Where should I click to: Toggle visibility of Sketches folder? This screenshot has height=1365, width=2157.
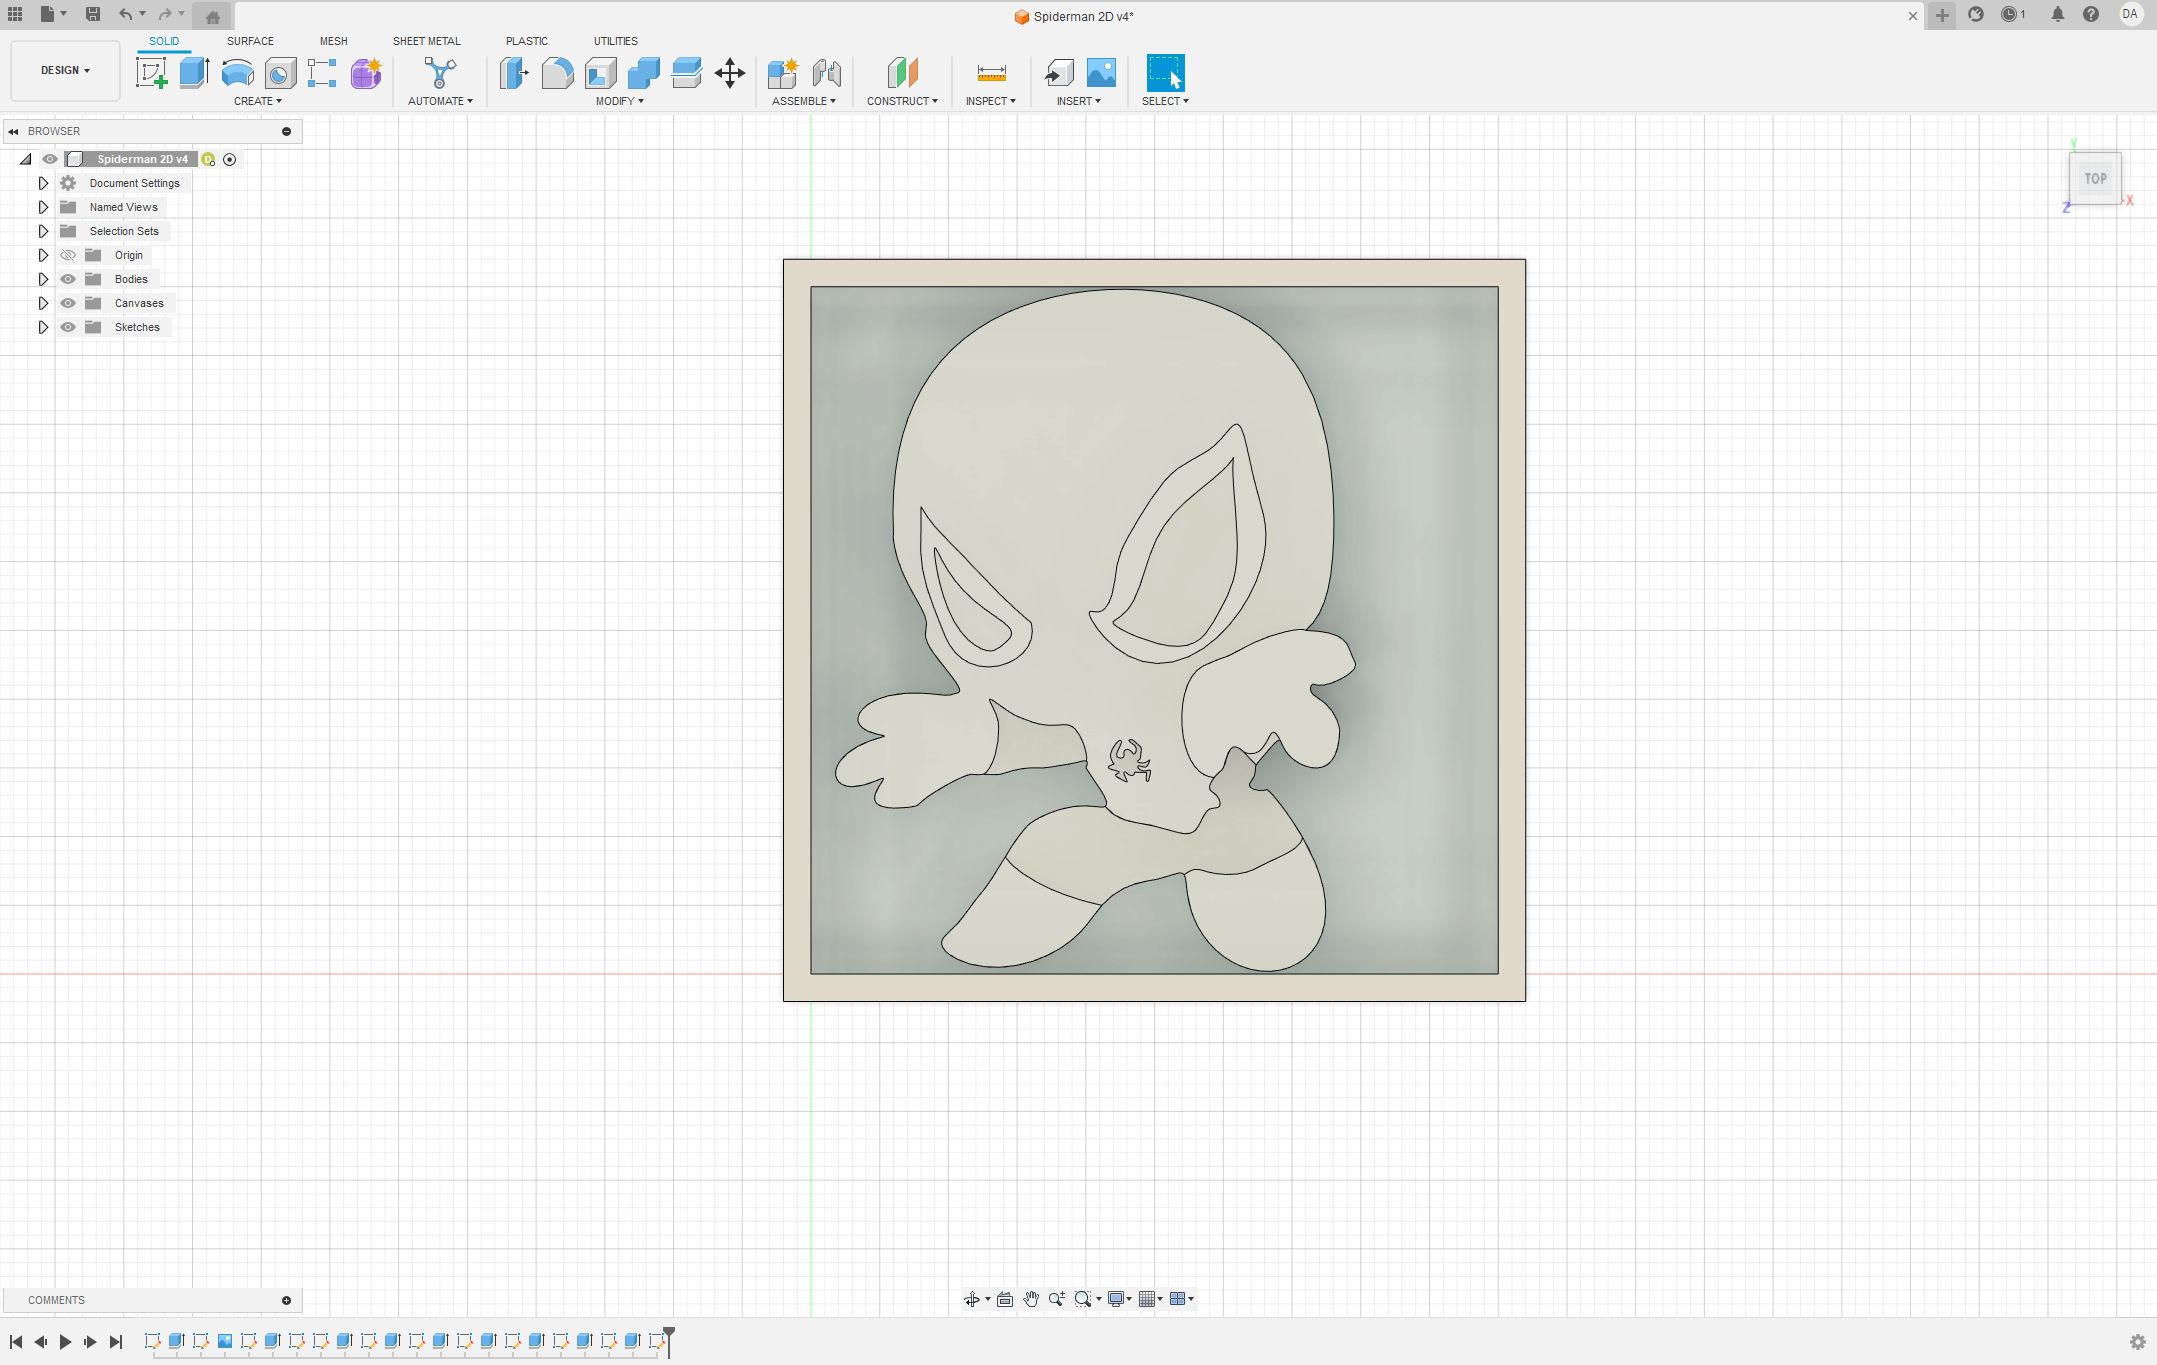(68, 327)
